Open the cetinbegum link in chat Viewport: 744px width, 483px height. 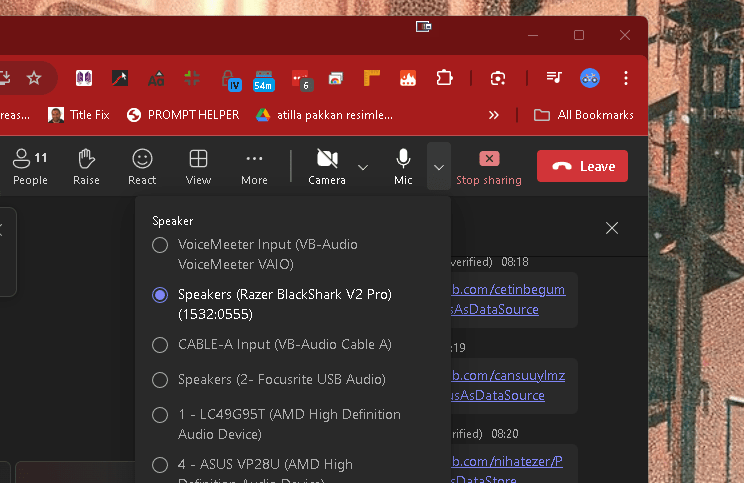pyautogui.click(x=508, y=299)
